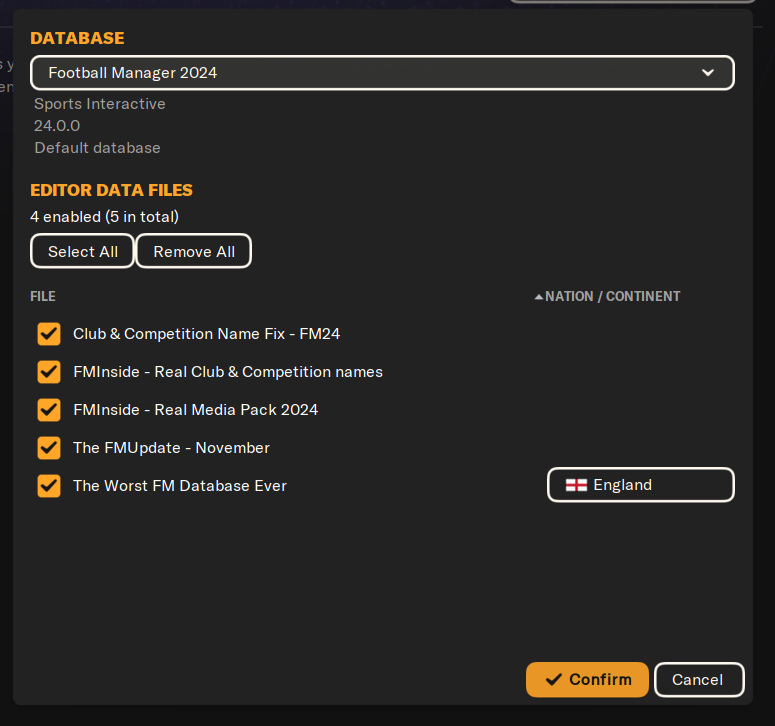The image size is (775, 726).
Task: Sort by the NATION / CONTINENT column header
Action: (x=612, y=297)
